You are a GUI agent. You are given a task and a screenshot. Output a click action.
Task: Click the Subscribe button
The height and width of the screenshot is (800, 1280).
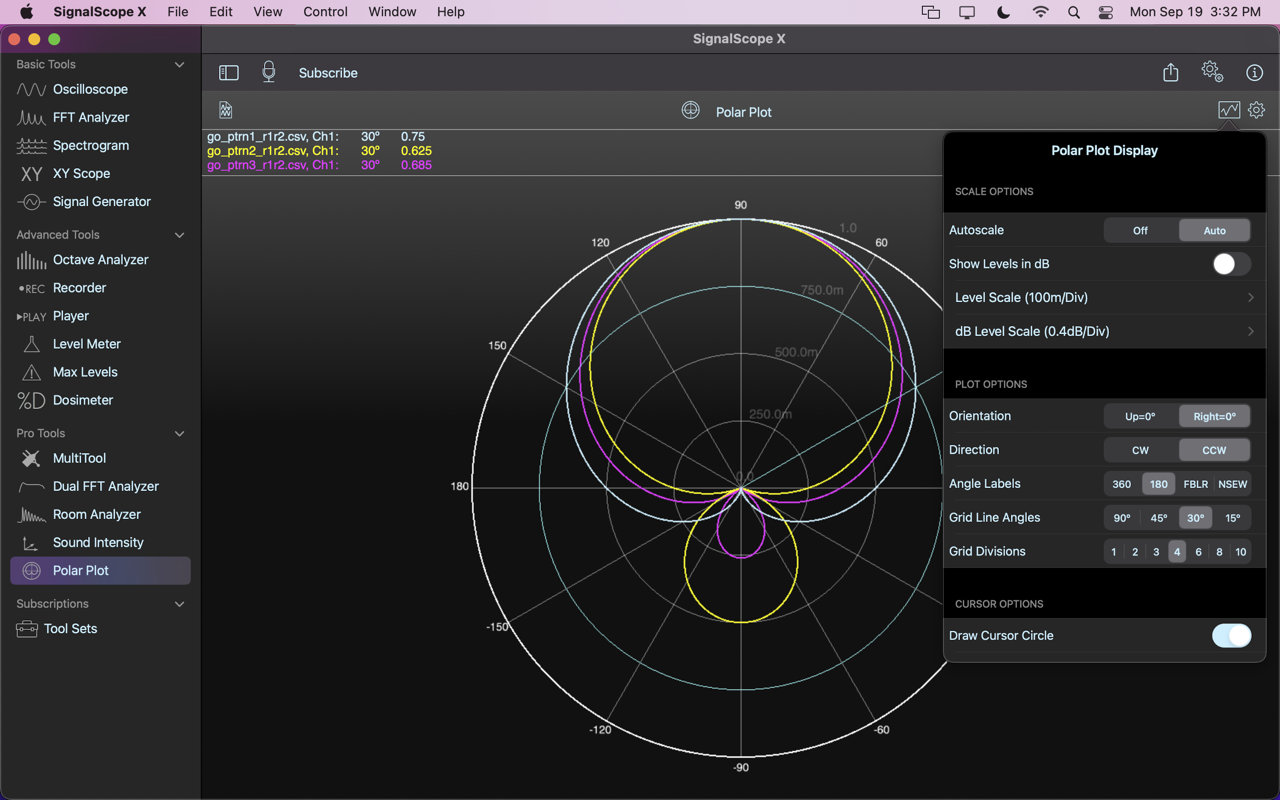328,73
